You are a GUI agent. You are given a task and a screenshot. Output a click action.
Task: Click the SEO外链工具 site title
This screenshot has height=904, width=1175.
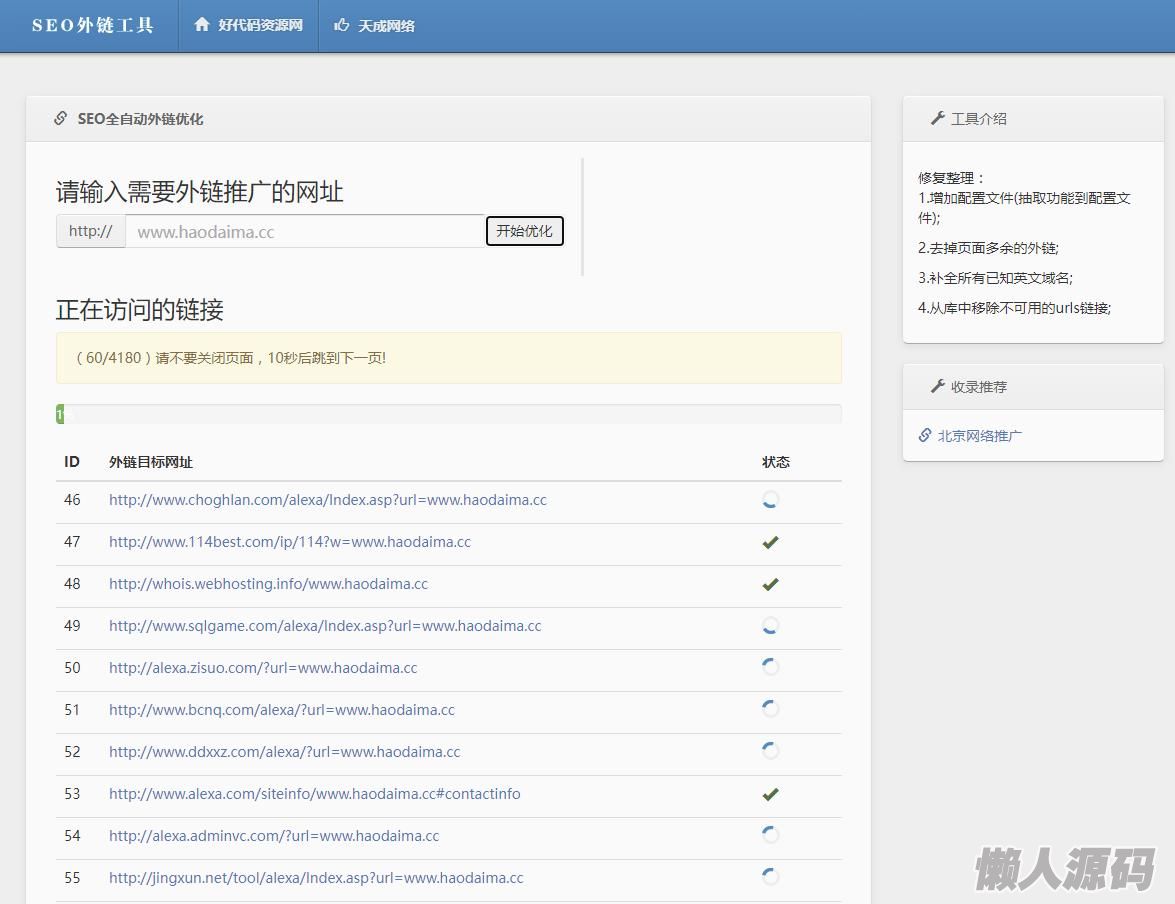coord(92,25)
